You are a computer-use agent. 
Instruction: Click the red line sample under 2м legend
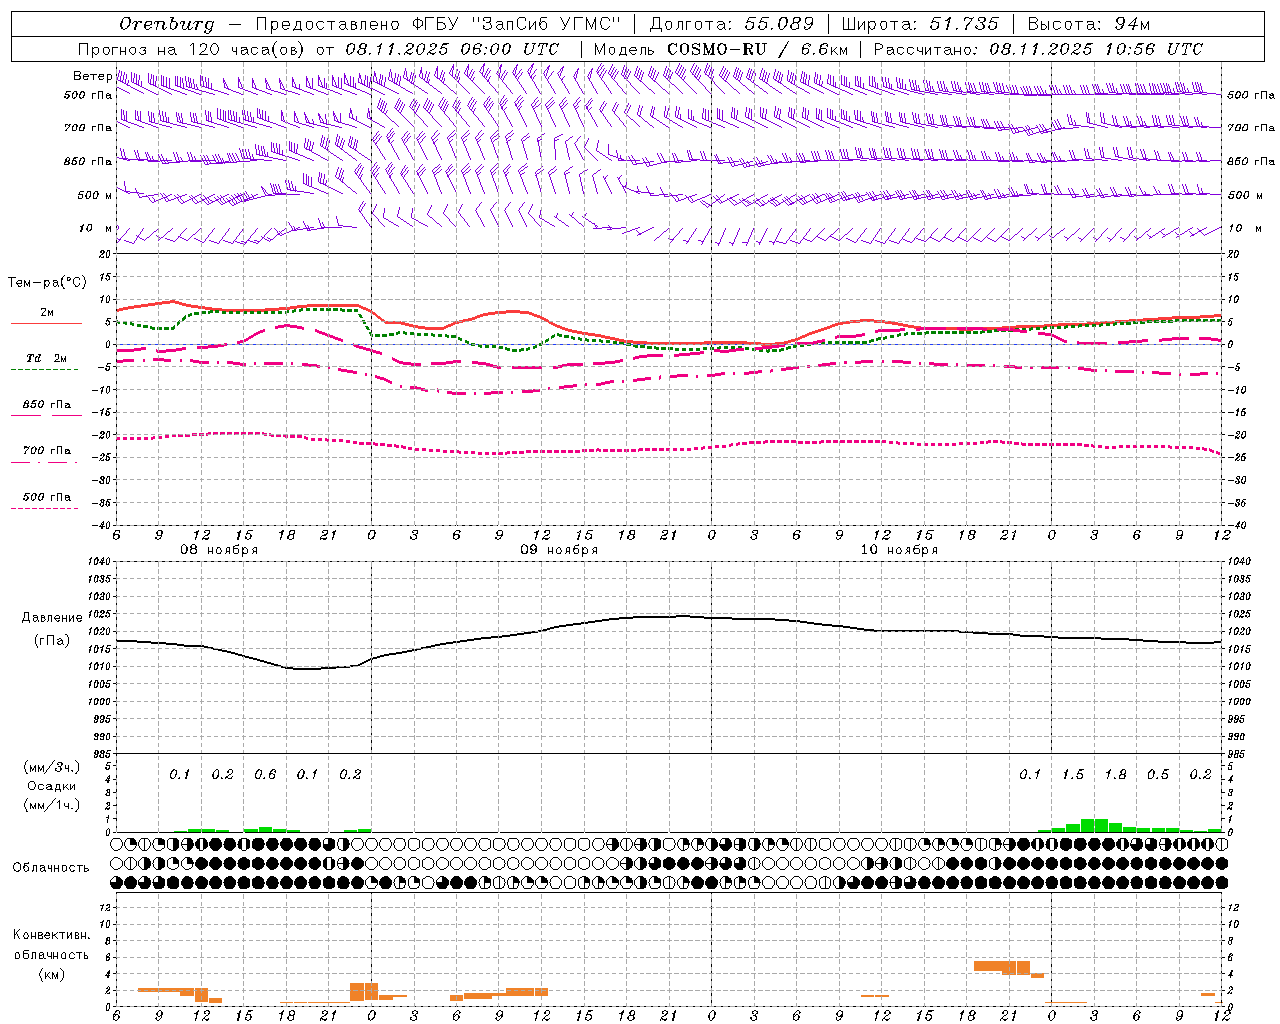pyautogui.click(x=46, y=324)
